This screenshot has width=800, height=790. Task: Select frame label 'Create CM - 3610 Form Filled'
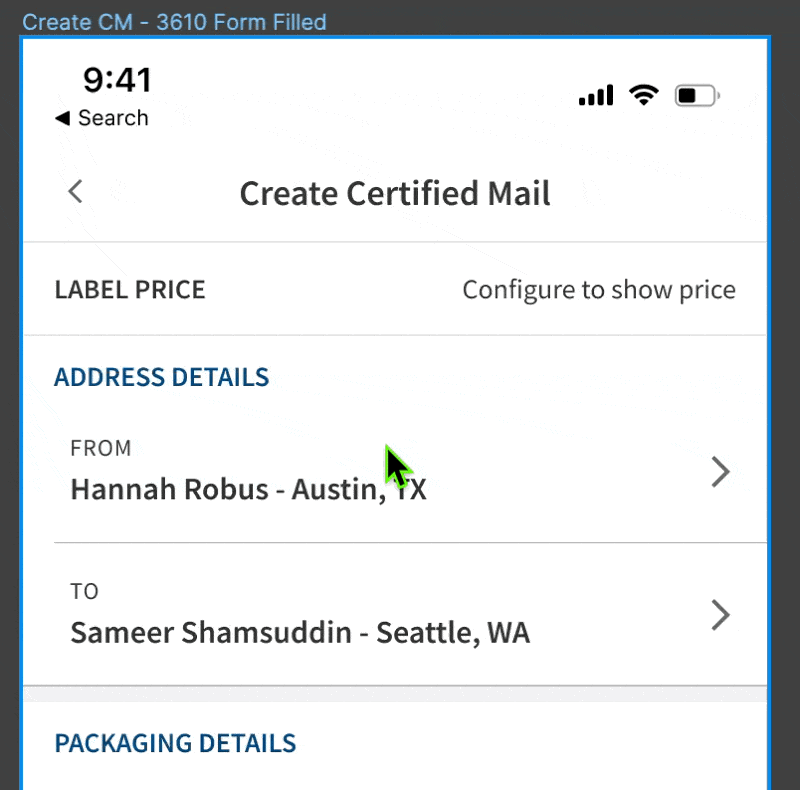tap(174, 22)
